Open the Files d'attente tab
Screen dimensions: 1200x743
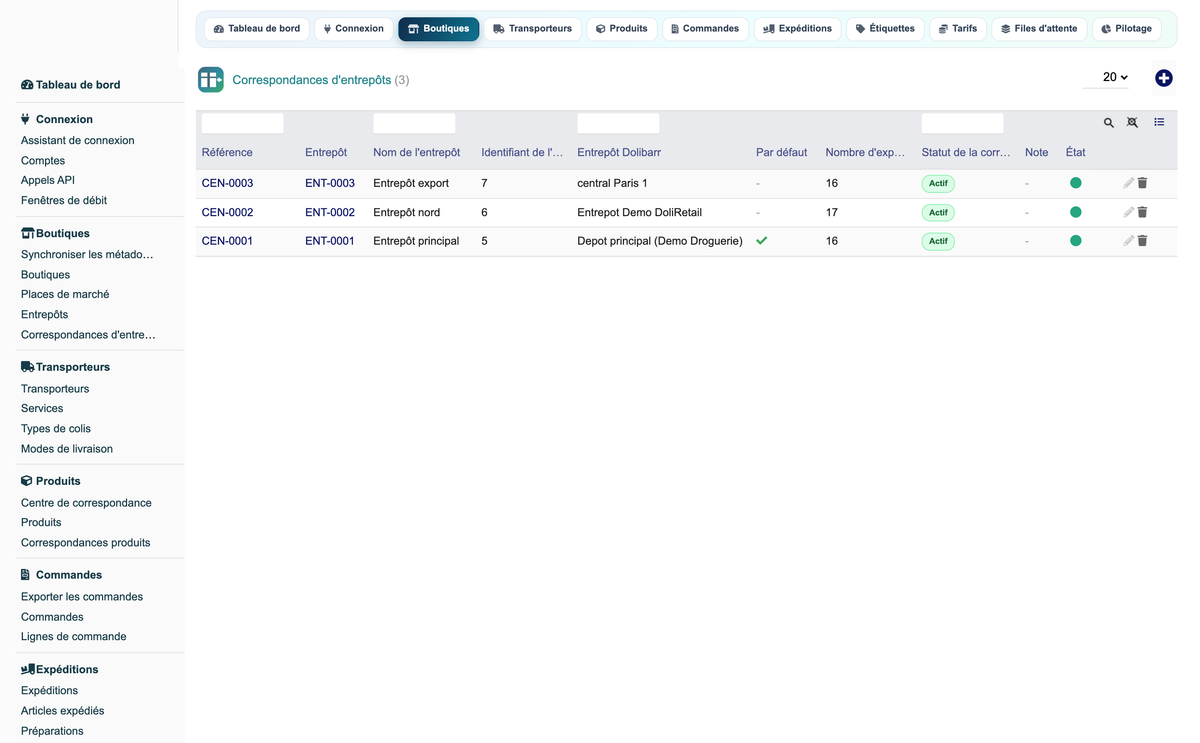(1039, 29)
